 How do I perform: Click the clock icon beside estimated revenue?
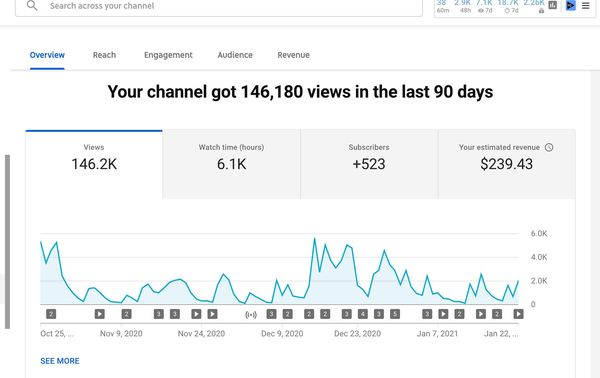[549, 147]
